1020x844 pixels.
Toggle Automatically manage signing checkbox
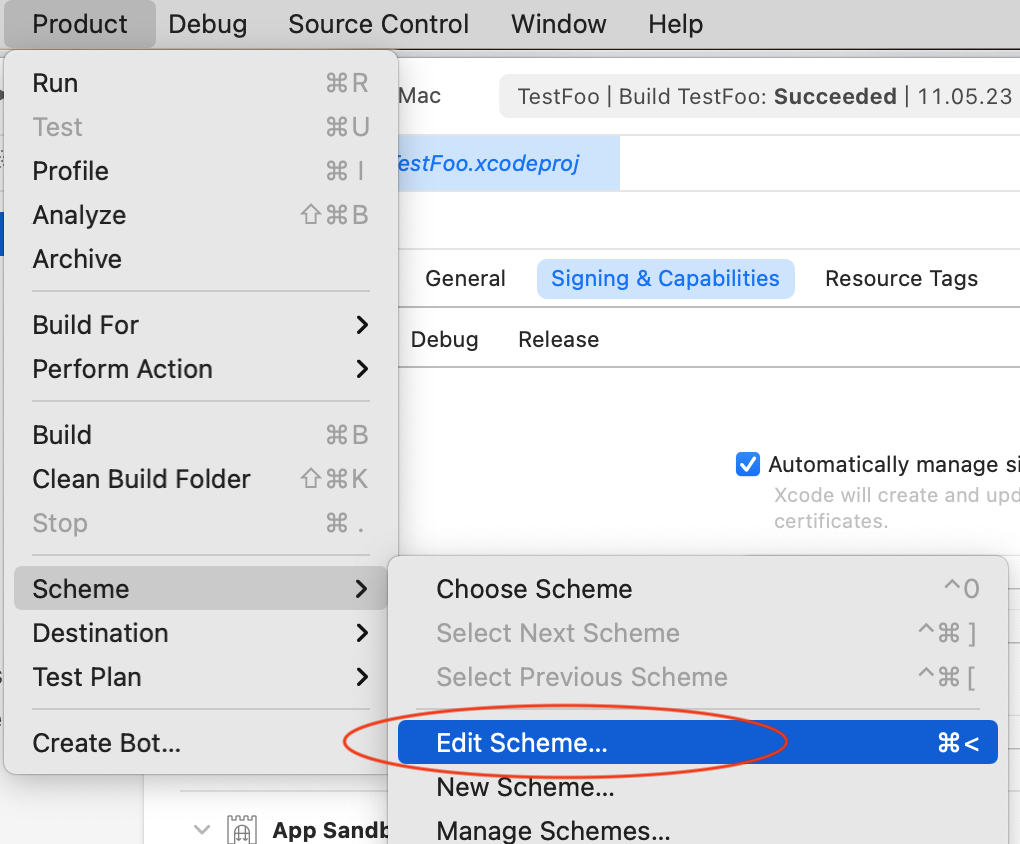coord(747,464)
